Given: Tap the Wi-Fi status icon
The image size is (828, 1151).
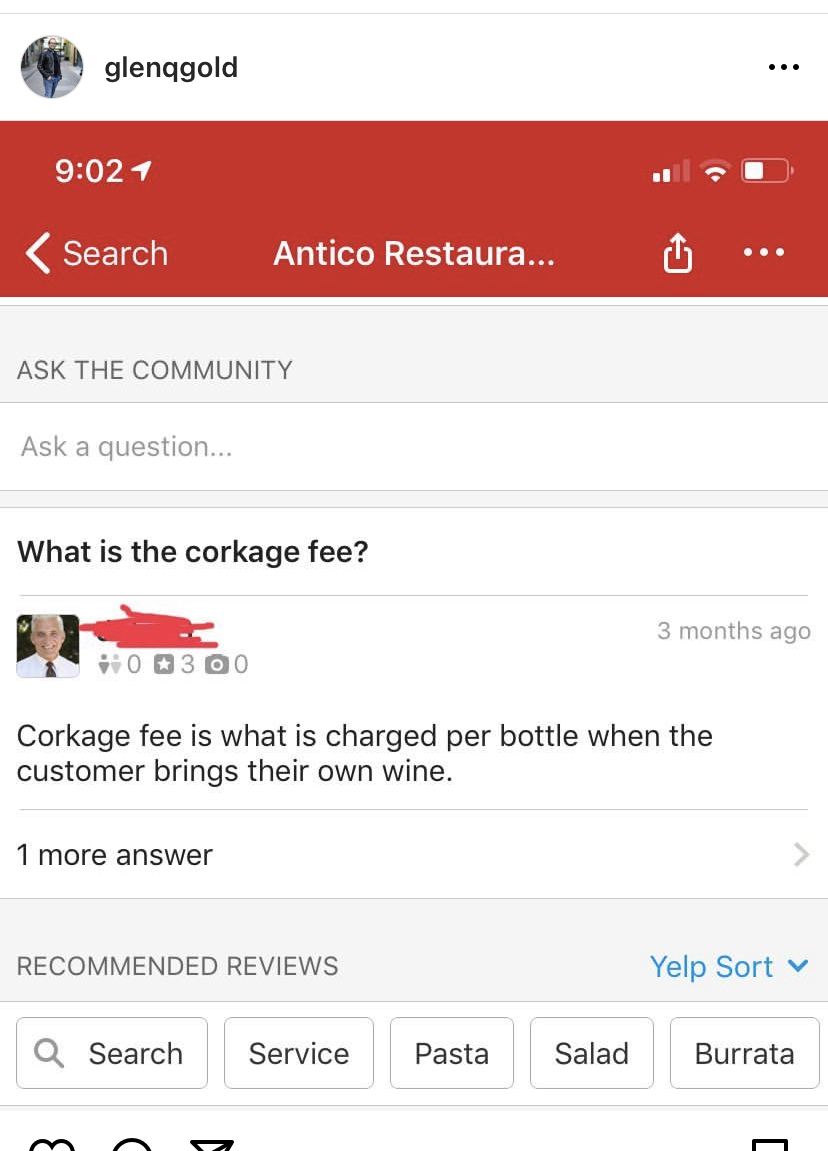Looking at the screenshot, I should [x=714, y=171].
